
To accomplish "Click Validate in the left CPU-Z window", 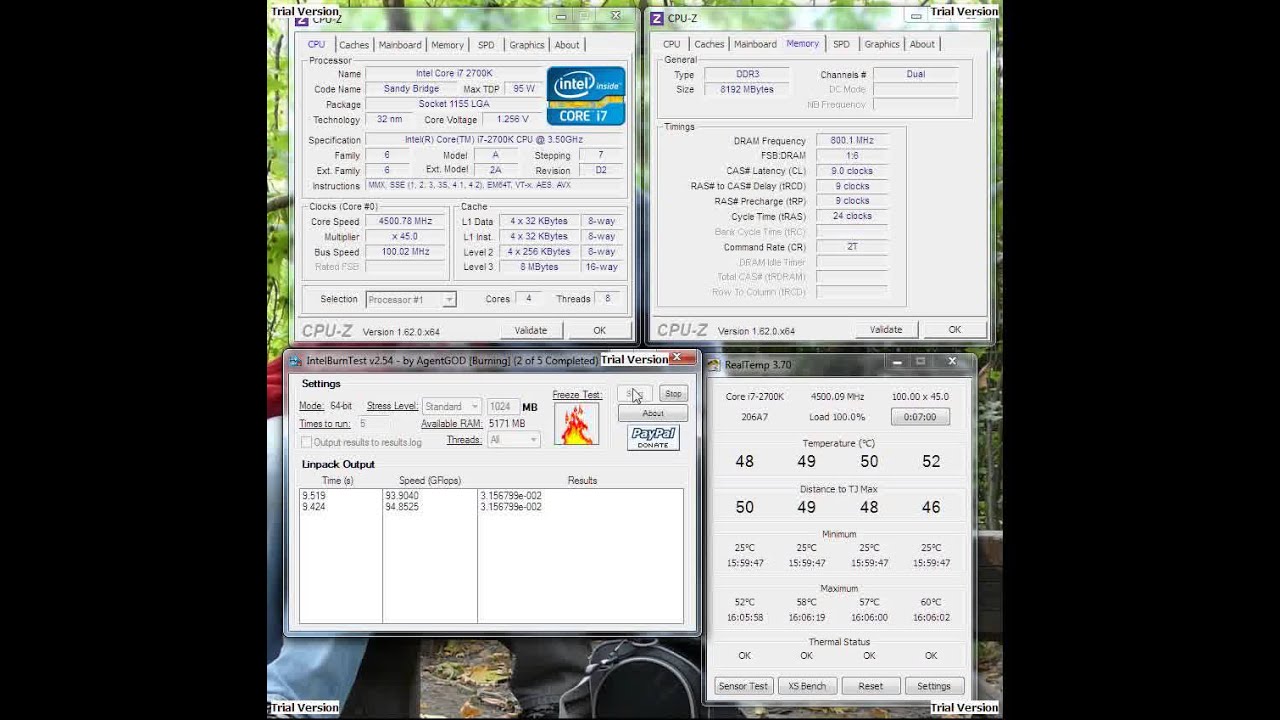I will click(531, 330).
